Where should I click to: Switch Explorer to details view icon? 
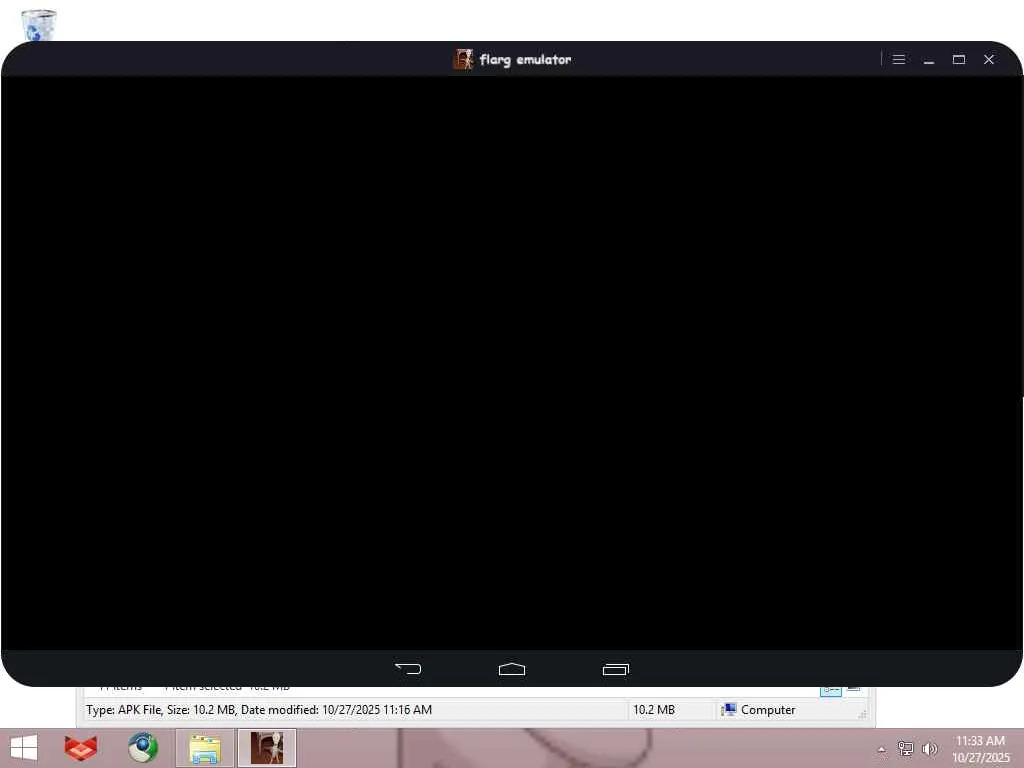[x=831, y=690]
